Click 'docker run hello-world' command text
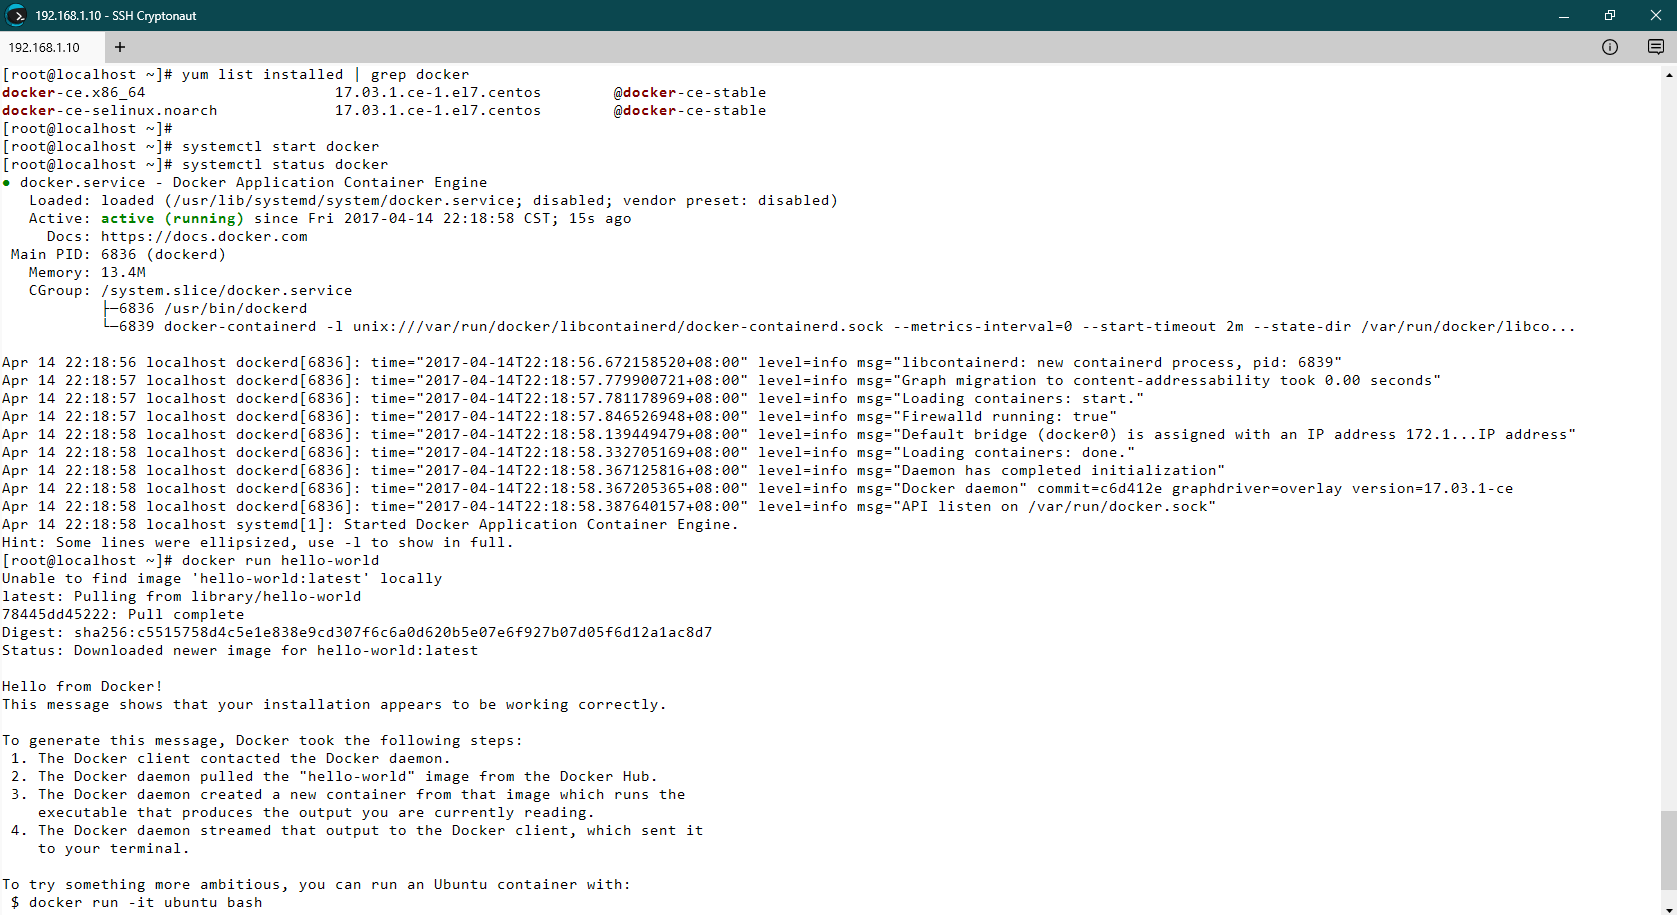The image size is (1677, 915). point(281,561)
